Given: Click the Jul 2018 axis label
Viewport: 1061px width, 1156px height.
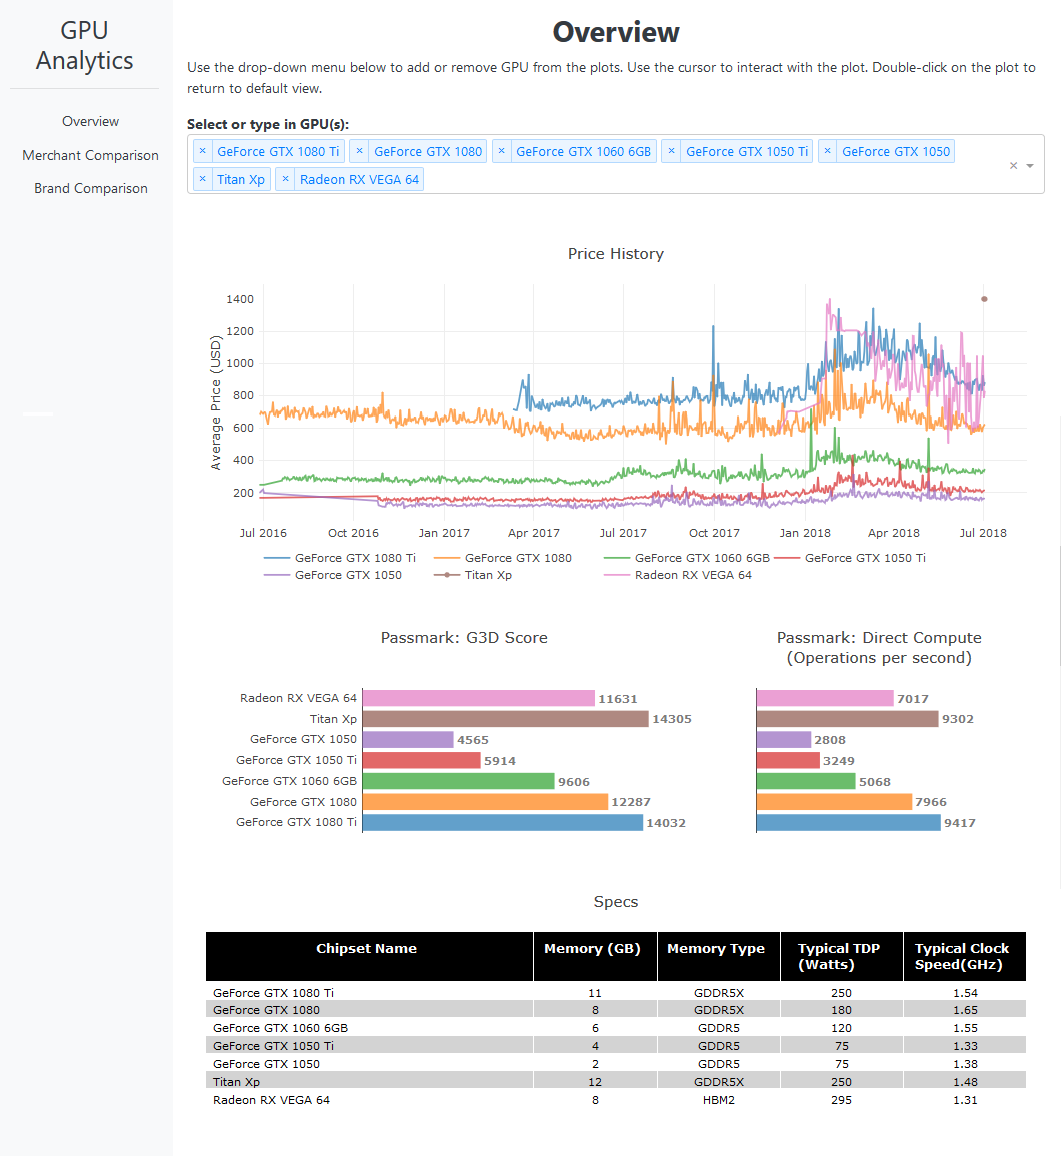Looking at the screenshot, I should [x=983, y=533].
